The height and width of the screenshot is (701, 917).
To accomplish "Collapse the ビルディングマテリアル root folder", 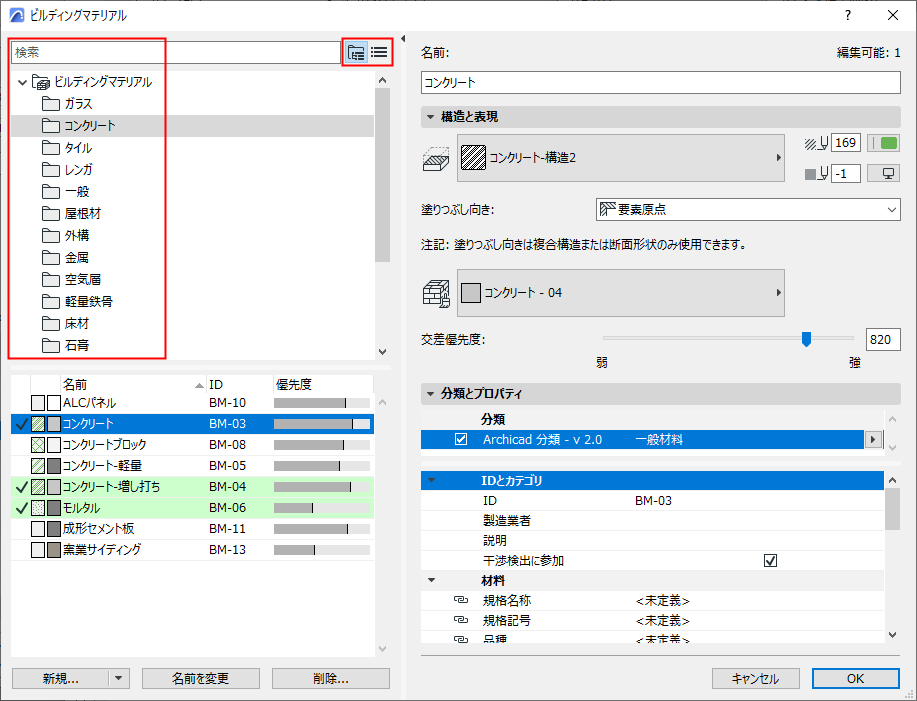I will click(x=22, y=82).
